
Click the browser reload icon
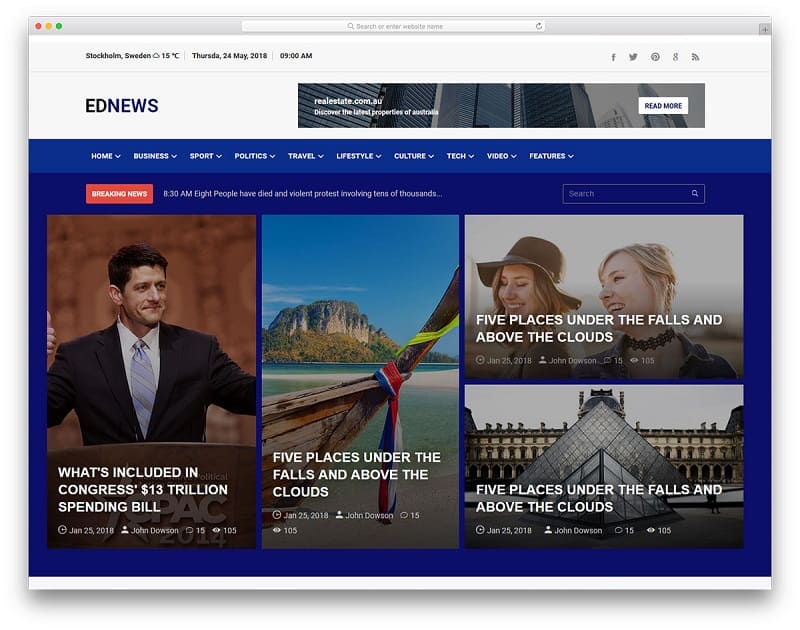pos(539,26)
